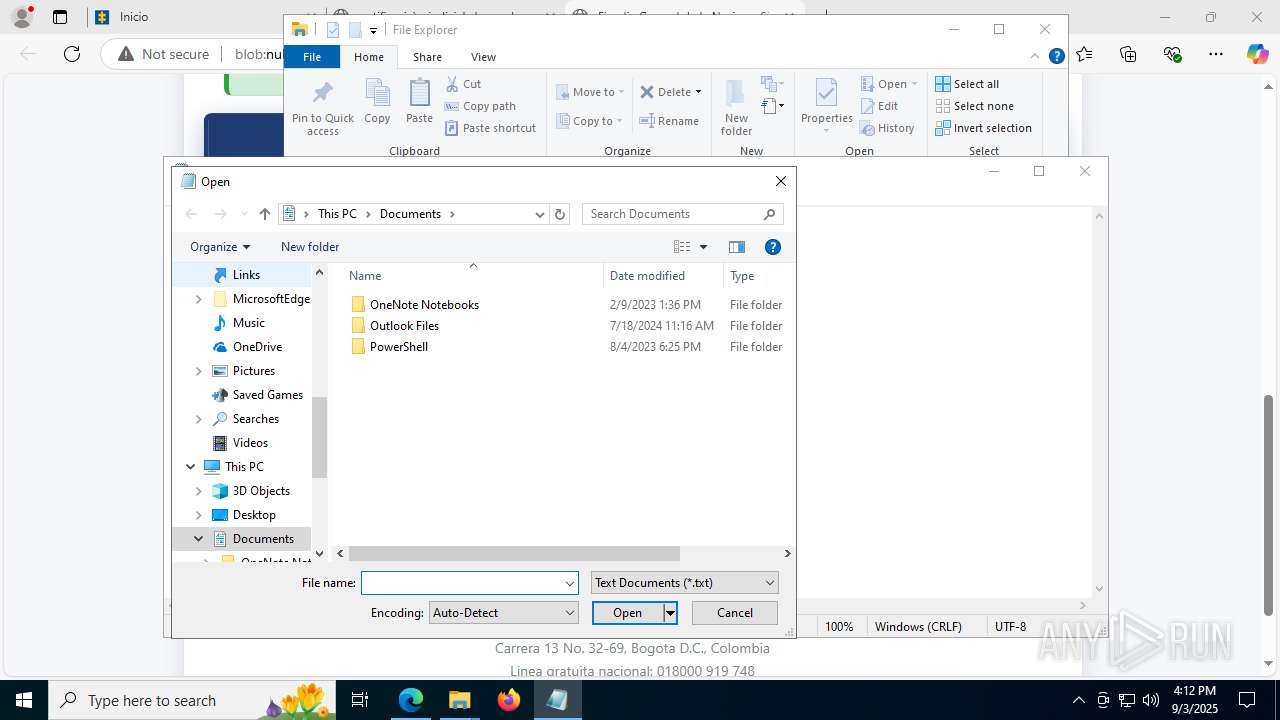
Task: Select OneDrive in the navigation tree
Action: [257, 347]
